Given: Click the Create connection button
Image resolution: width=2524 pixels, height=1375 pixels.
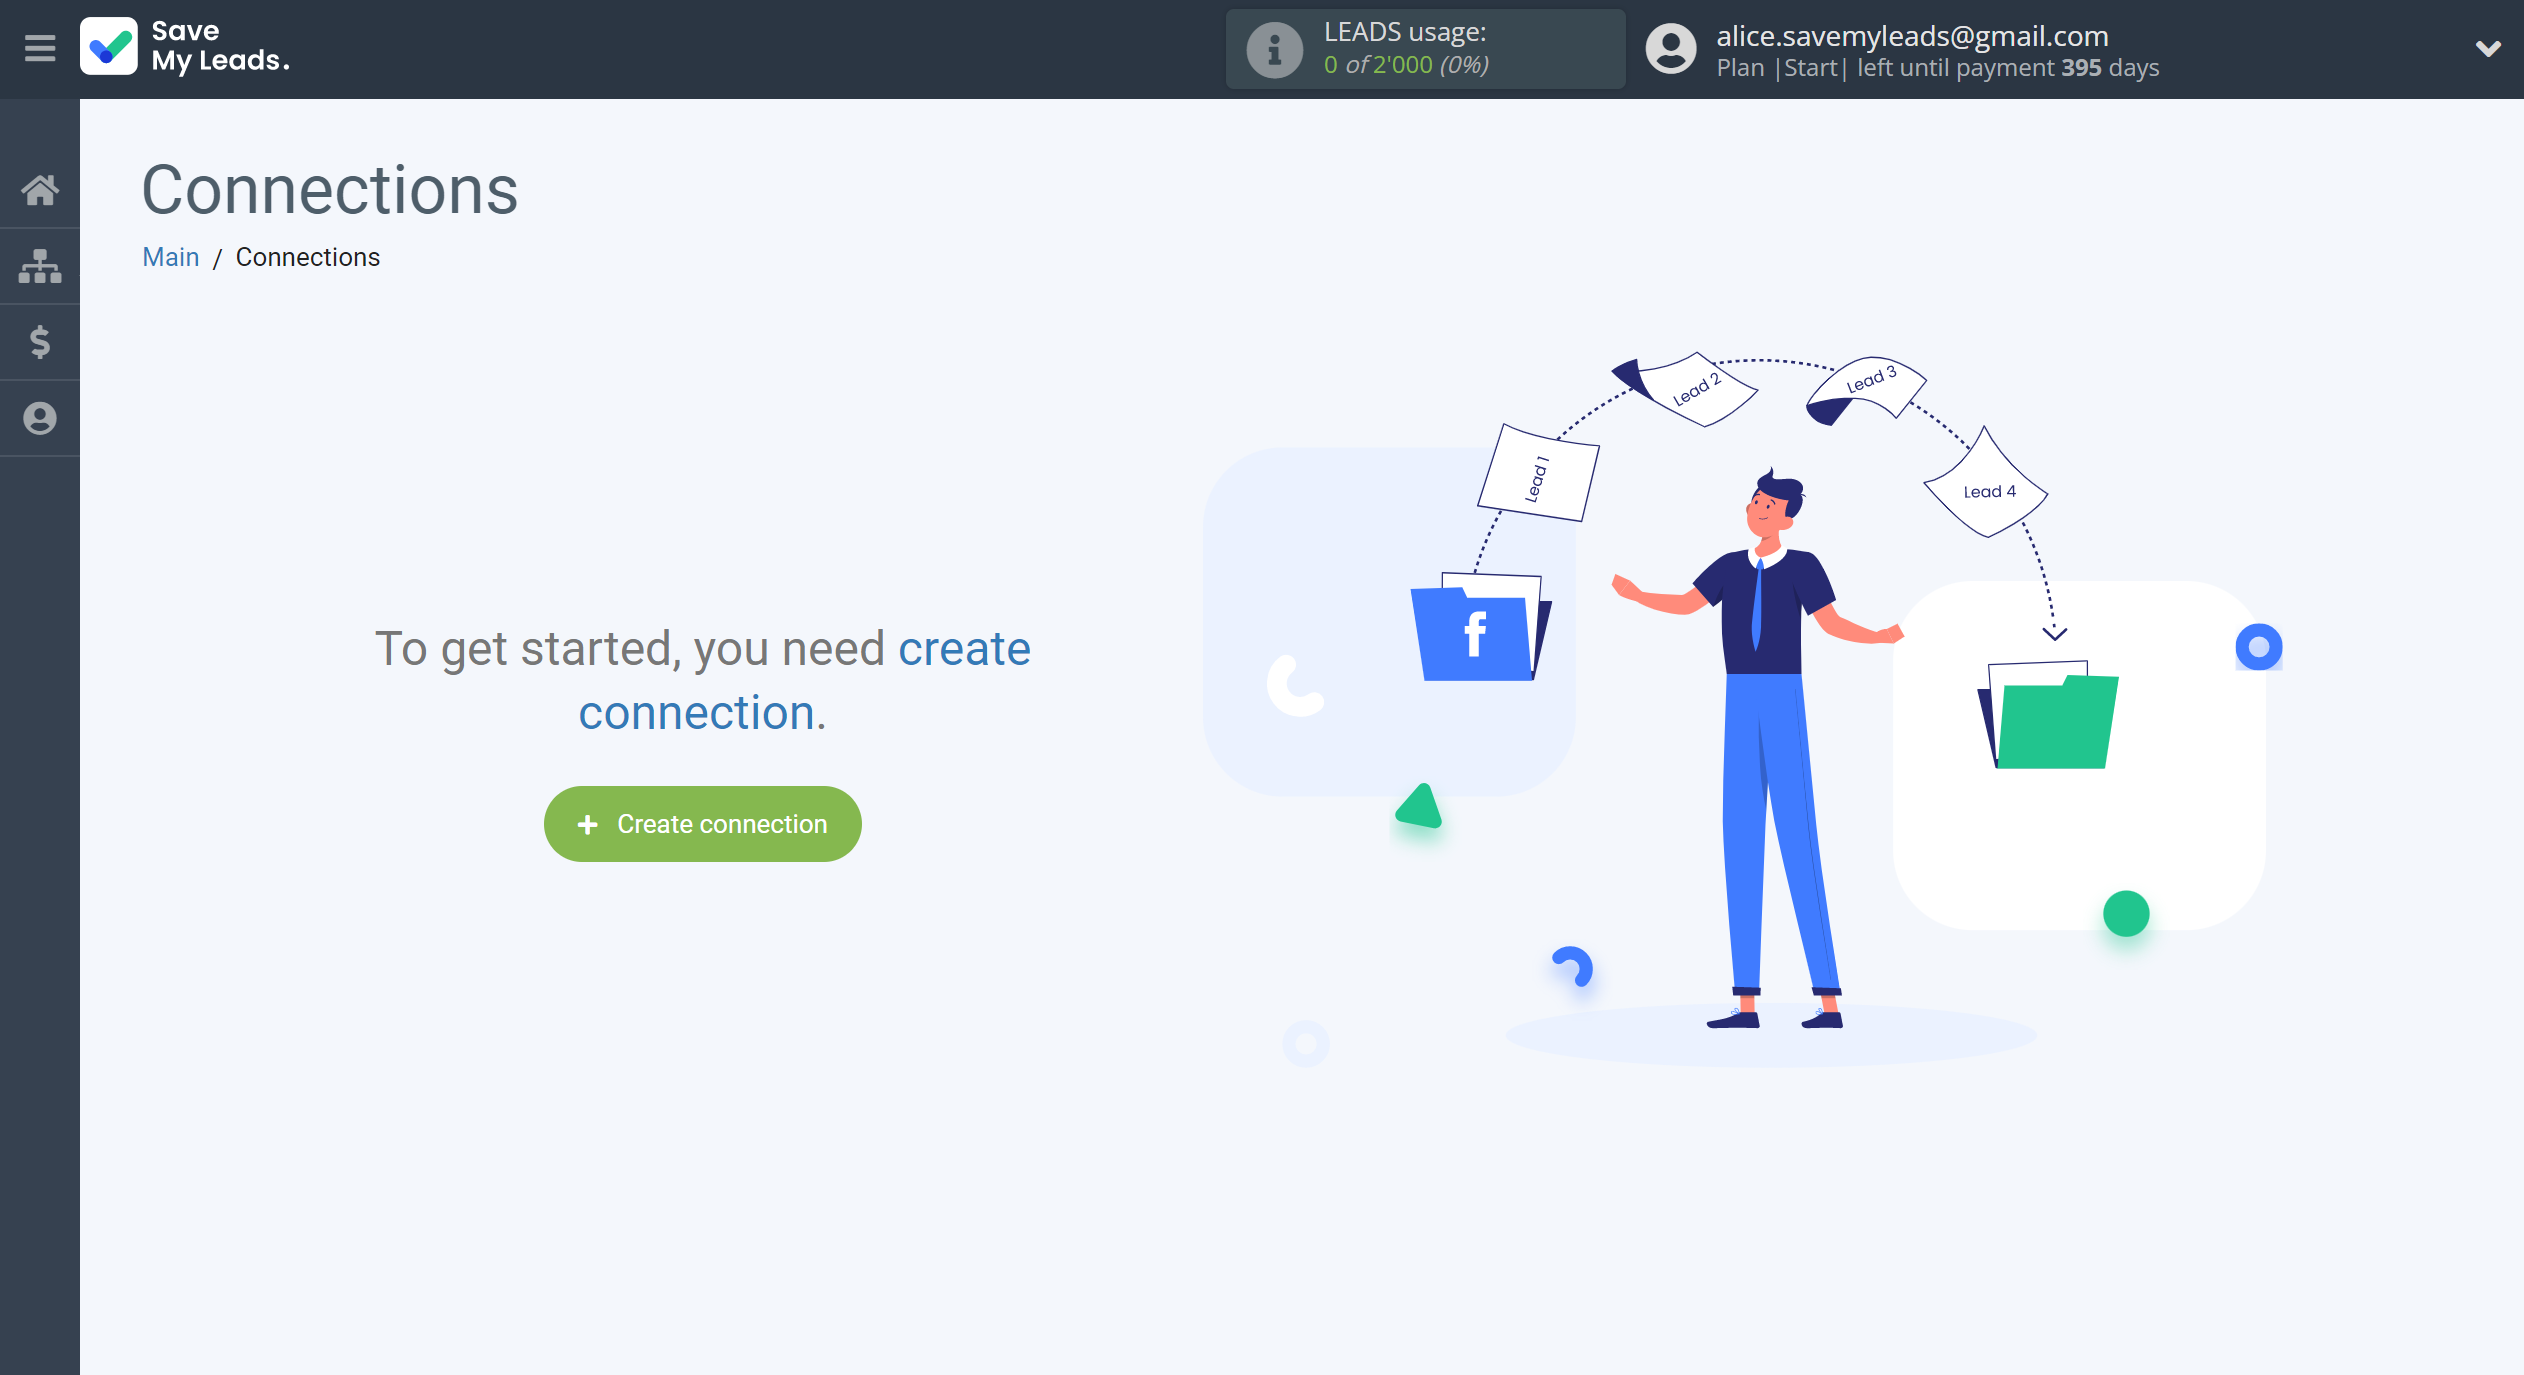Looking at the screenshot, I should point(703,823).
